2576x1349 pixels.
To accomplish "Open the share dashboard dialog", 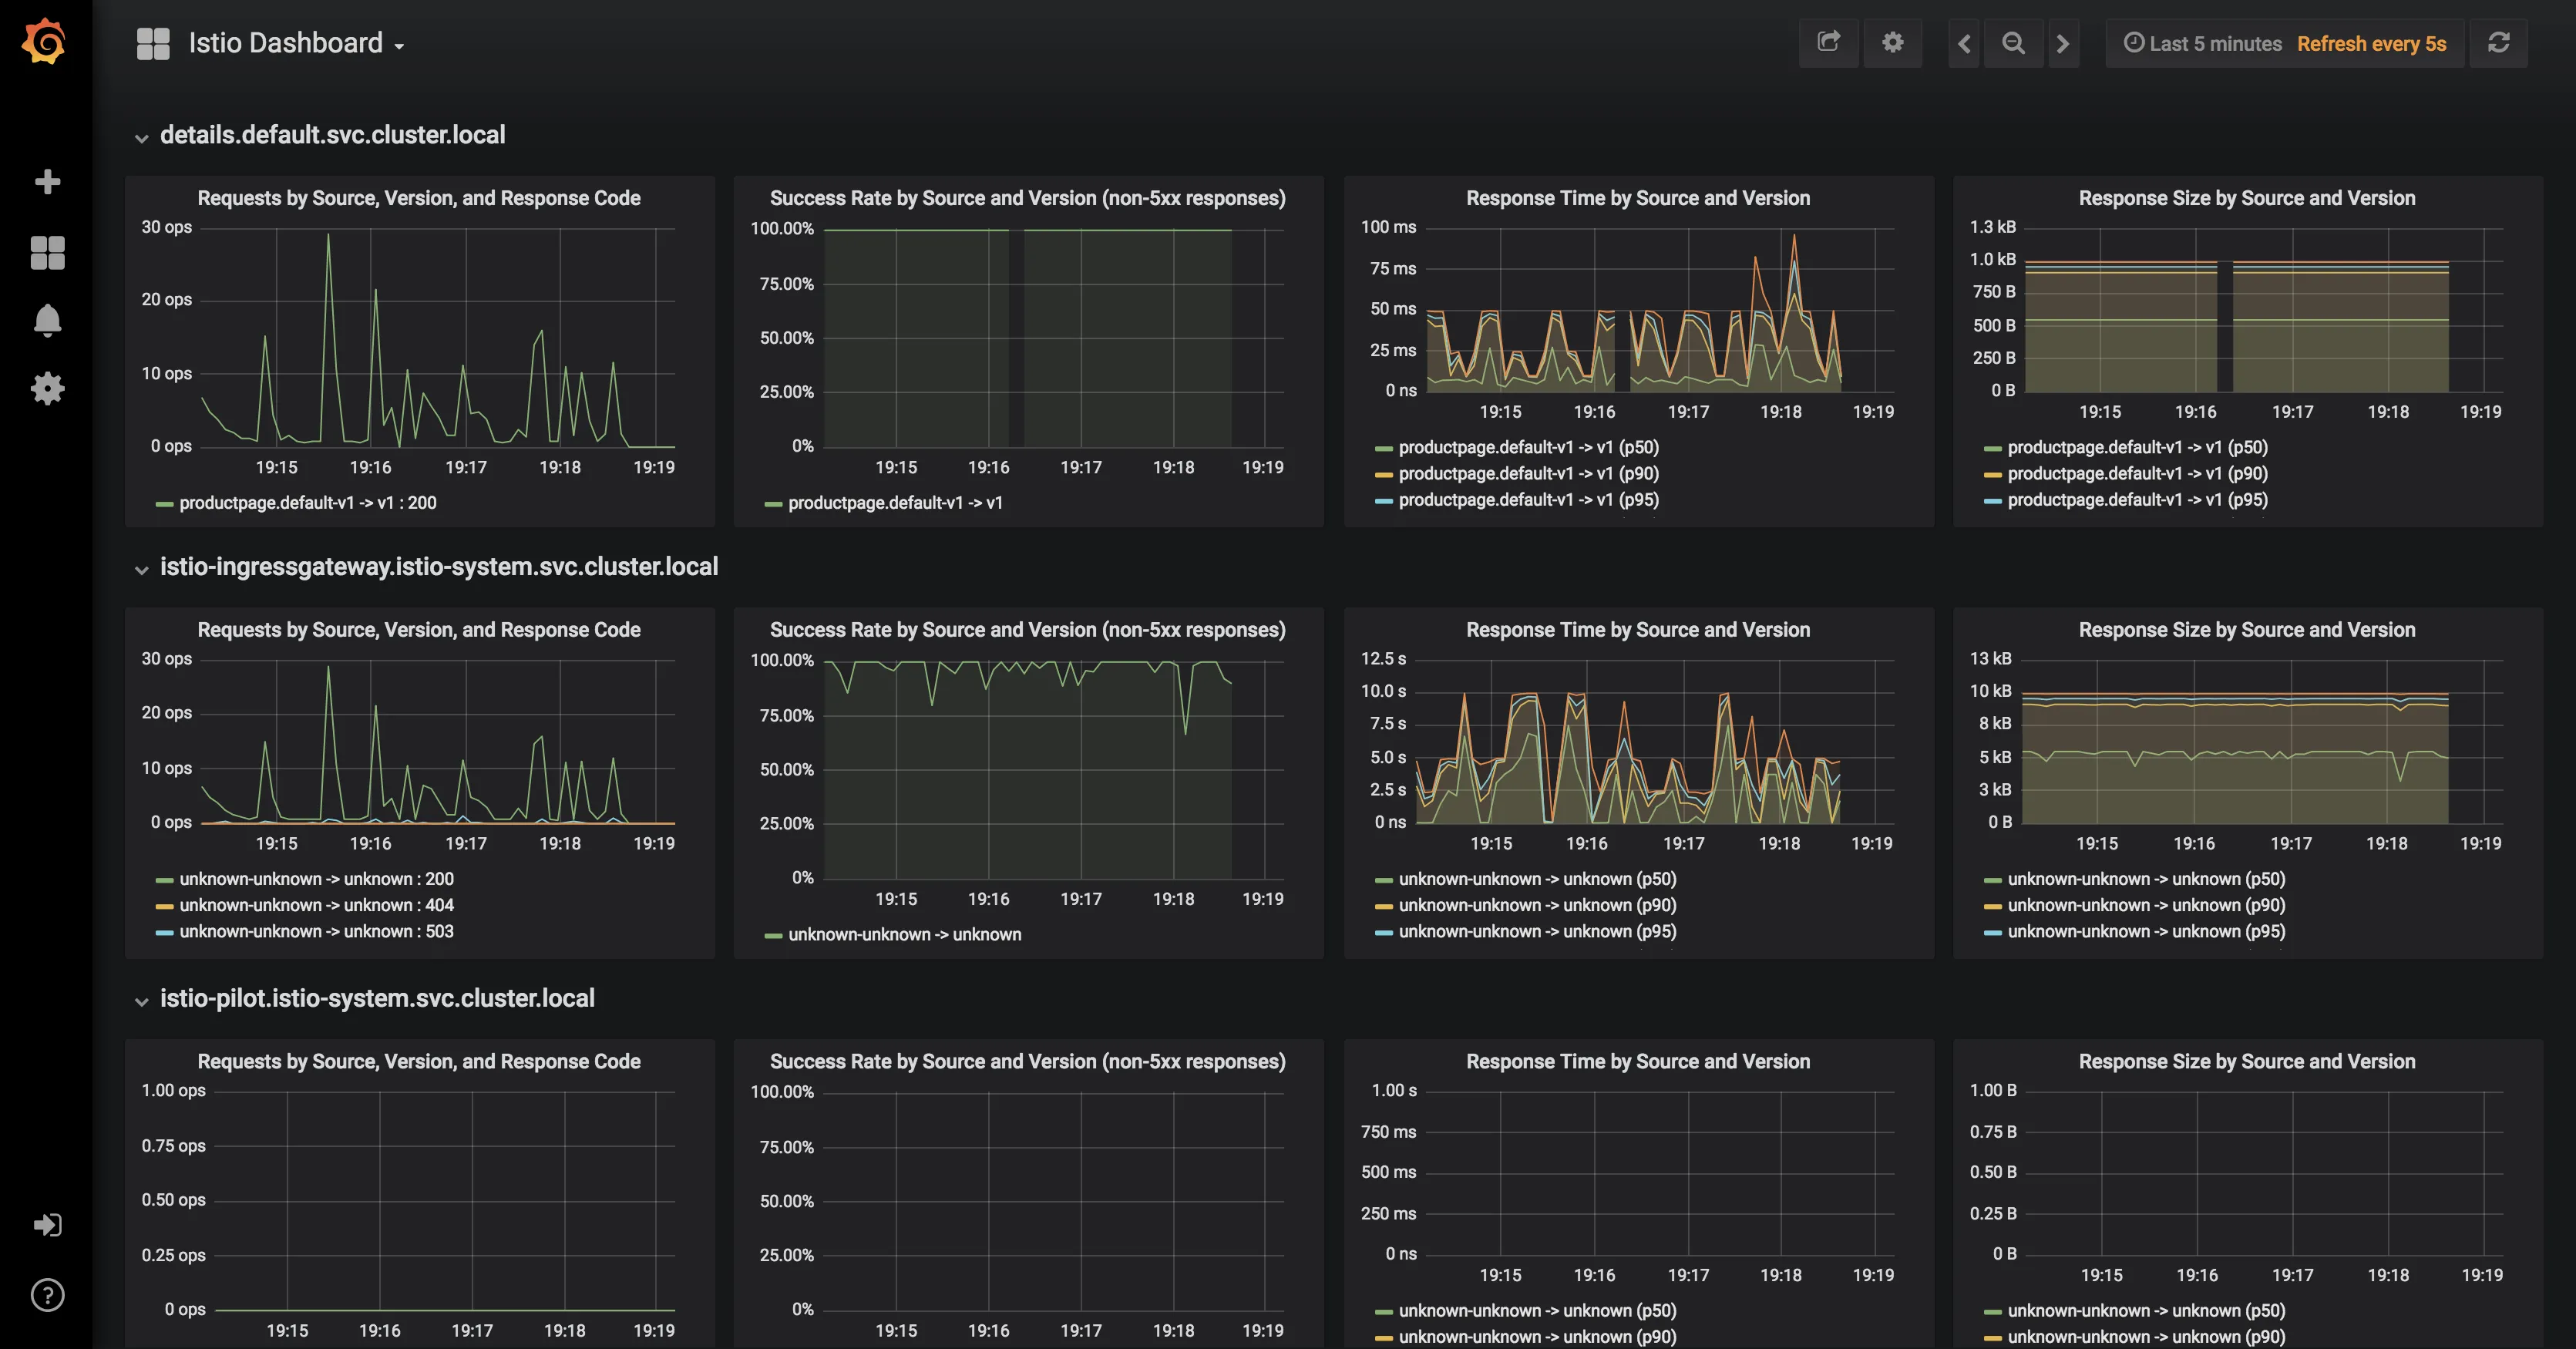I will [x=1829, y=43].
